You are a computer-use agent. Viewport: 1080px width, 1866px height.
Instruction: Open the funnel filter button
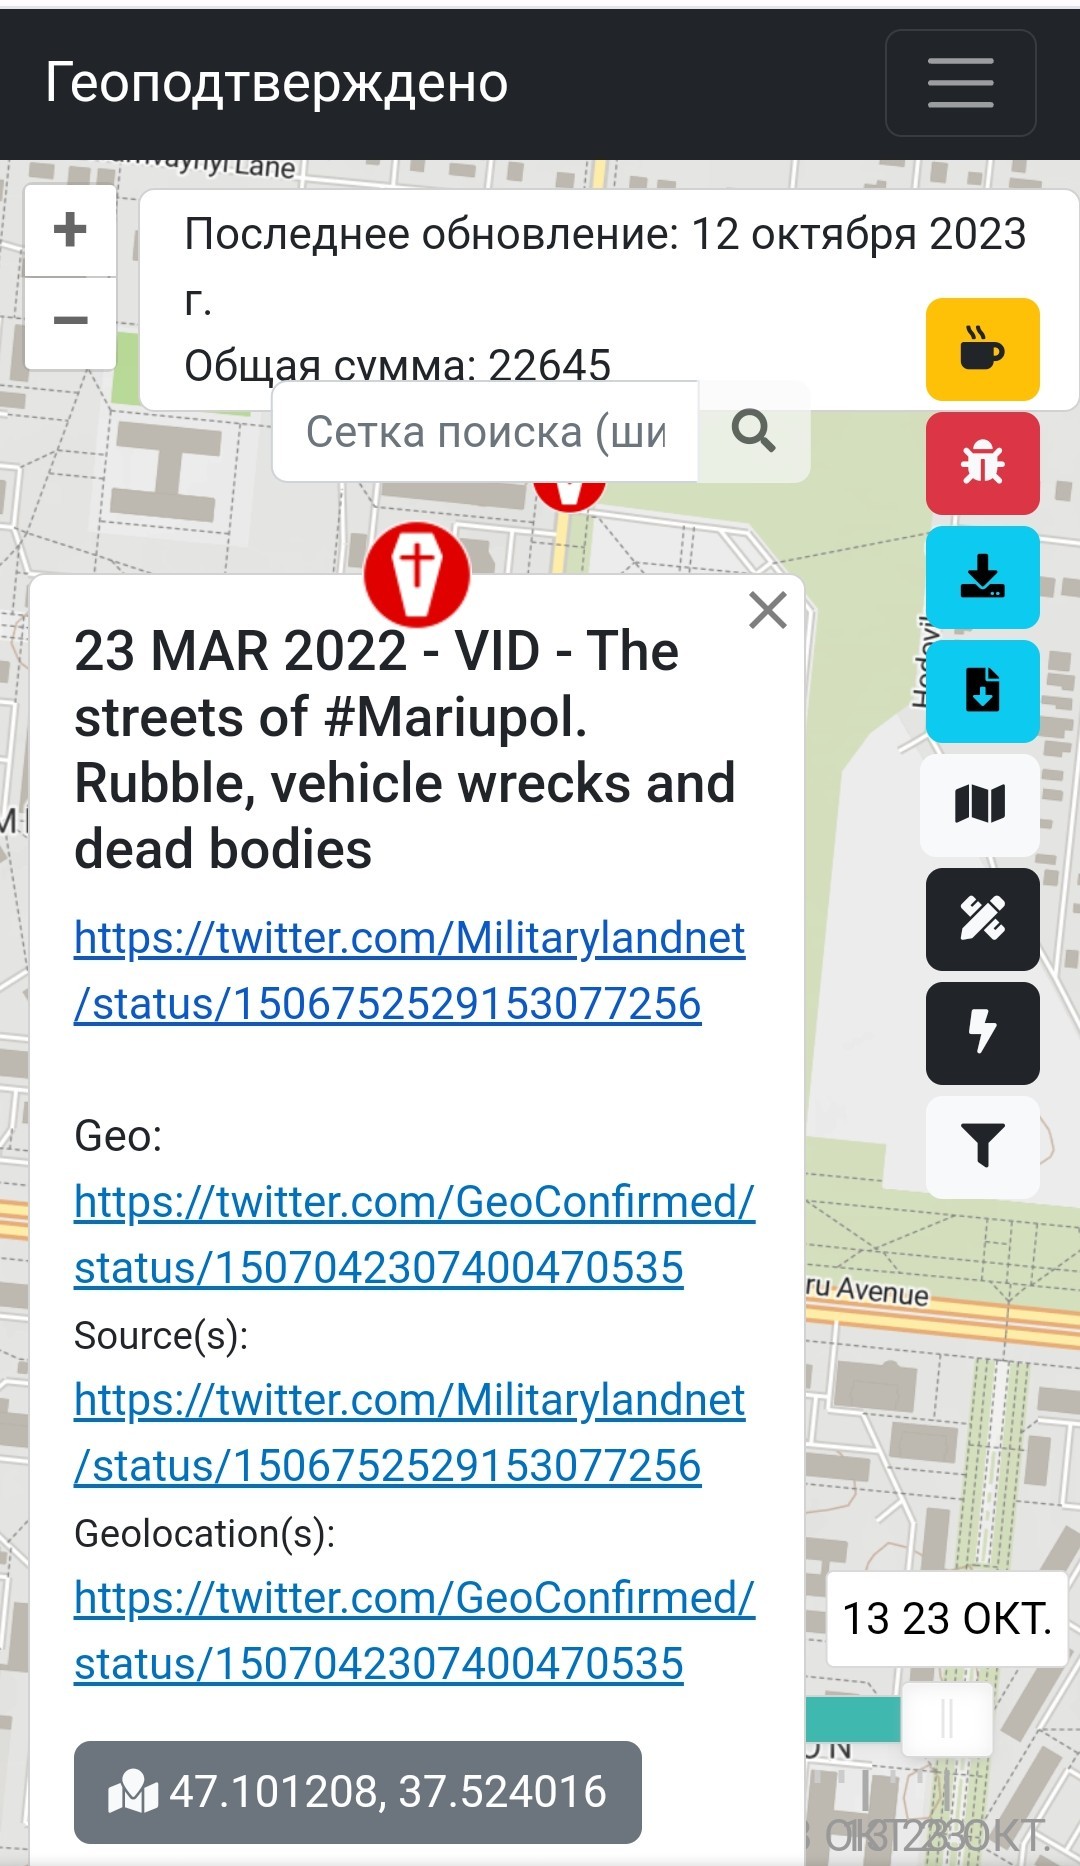click(982, 1147)
